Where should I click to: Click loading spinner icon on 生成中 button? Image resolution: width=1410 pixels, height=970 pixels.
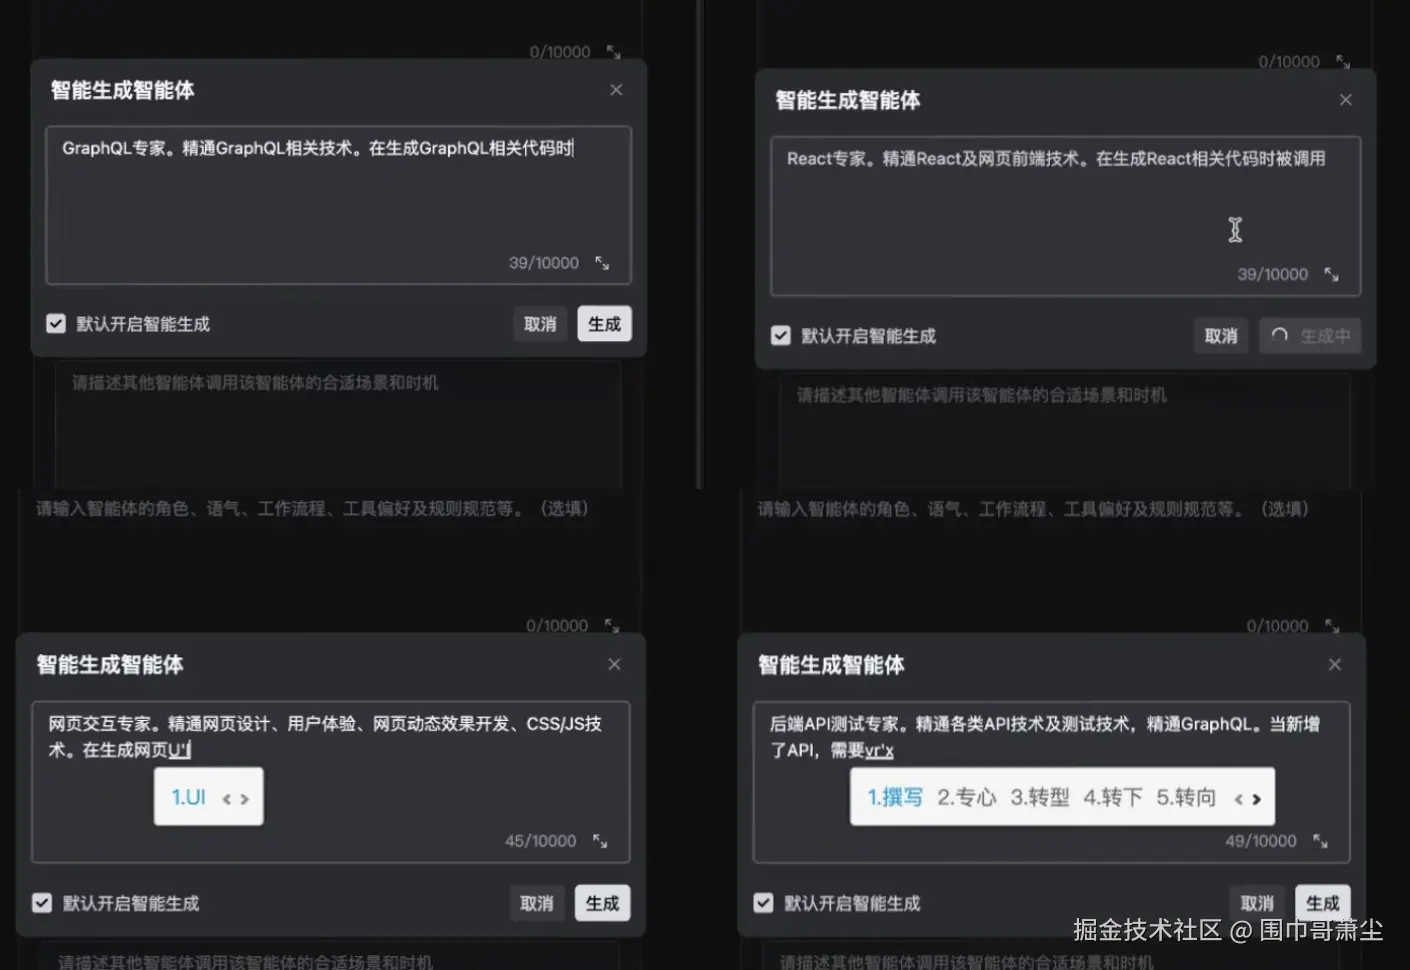pyautogui.click(x=1281, y=336)
